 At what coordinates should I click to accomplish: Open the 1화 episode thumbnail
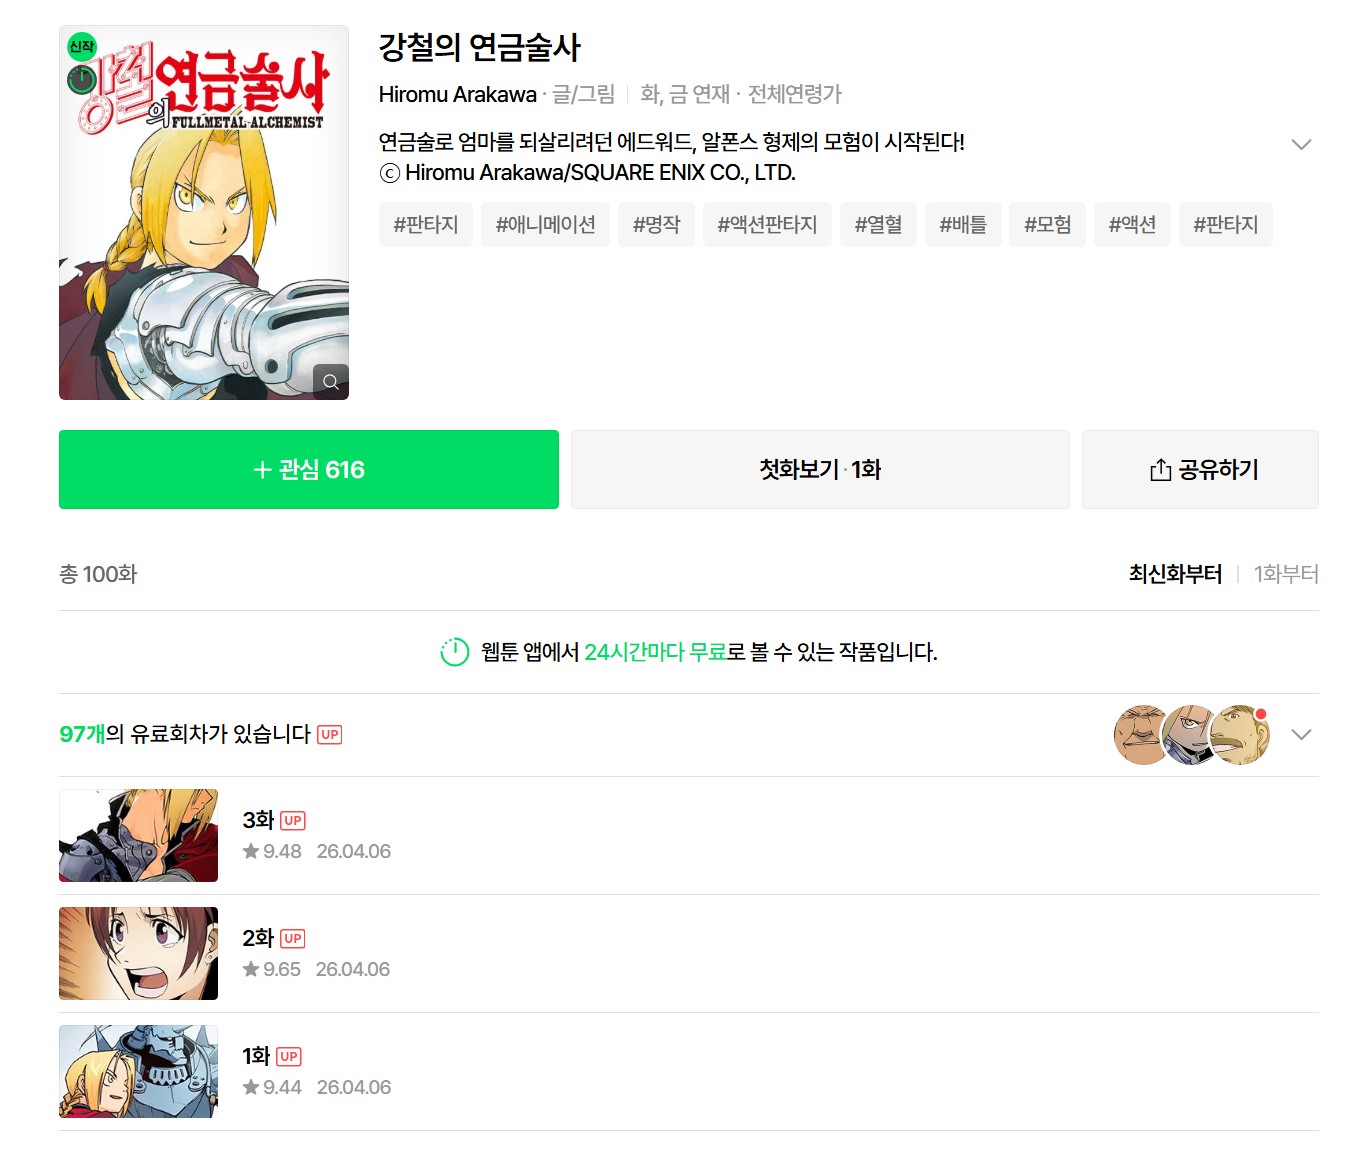[x=138, y=1072]
